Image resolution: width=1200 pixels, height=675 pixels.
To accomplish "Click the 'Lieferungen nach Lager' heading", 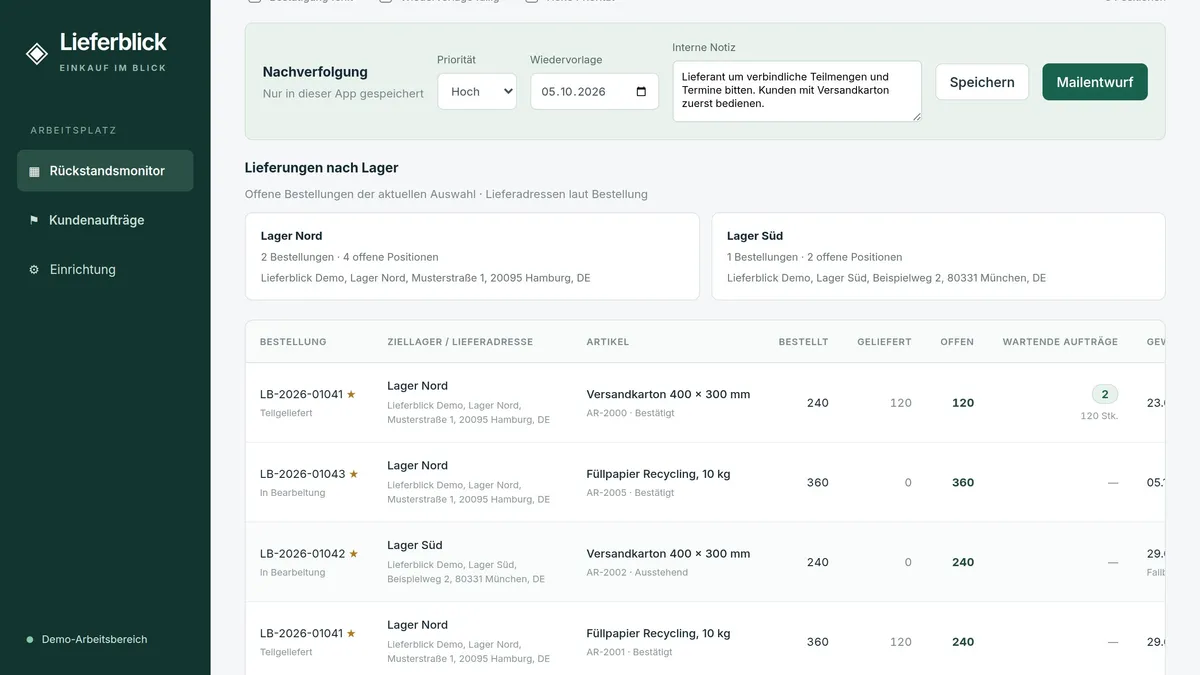I will [x=322, y=168].
